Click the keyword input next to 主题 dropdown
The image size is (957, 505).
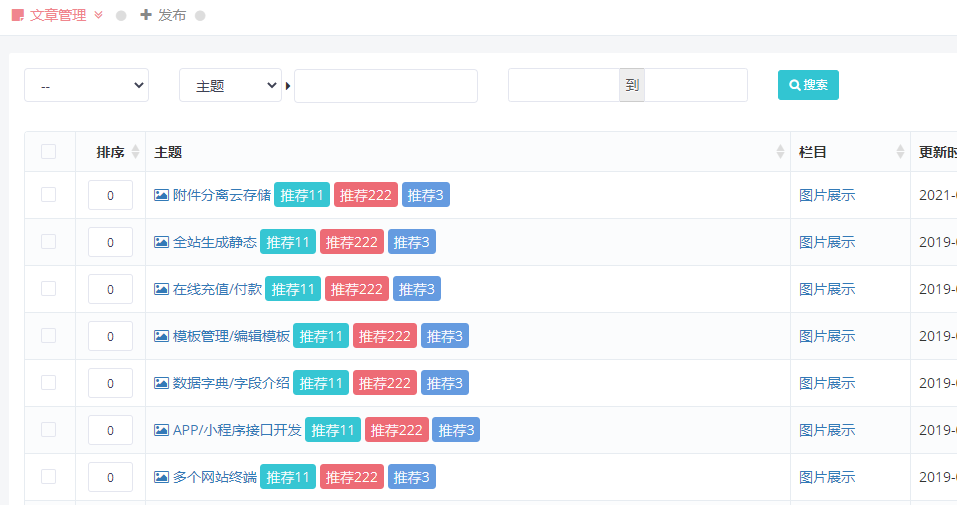coord(385,86)
